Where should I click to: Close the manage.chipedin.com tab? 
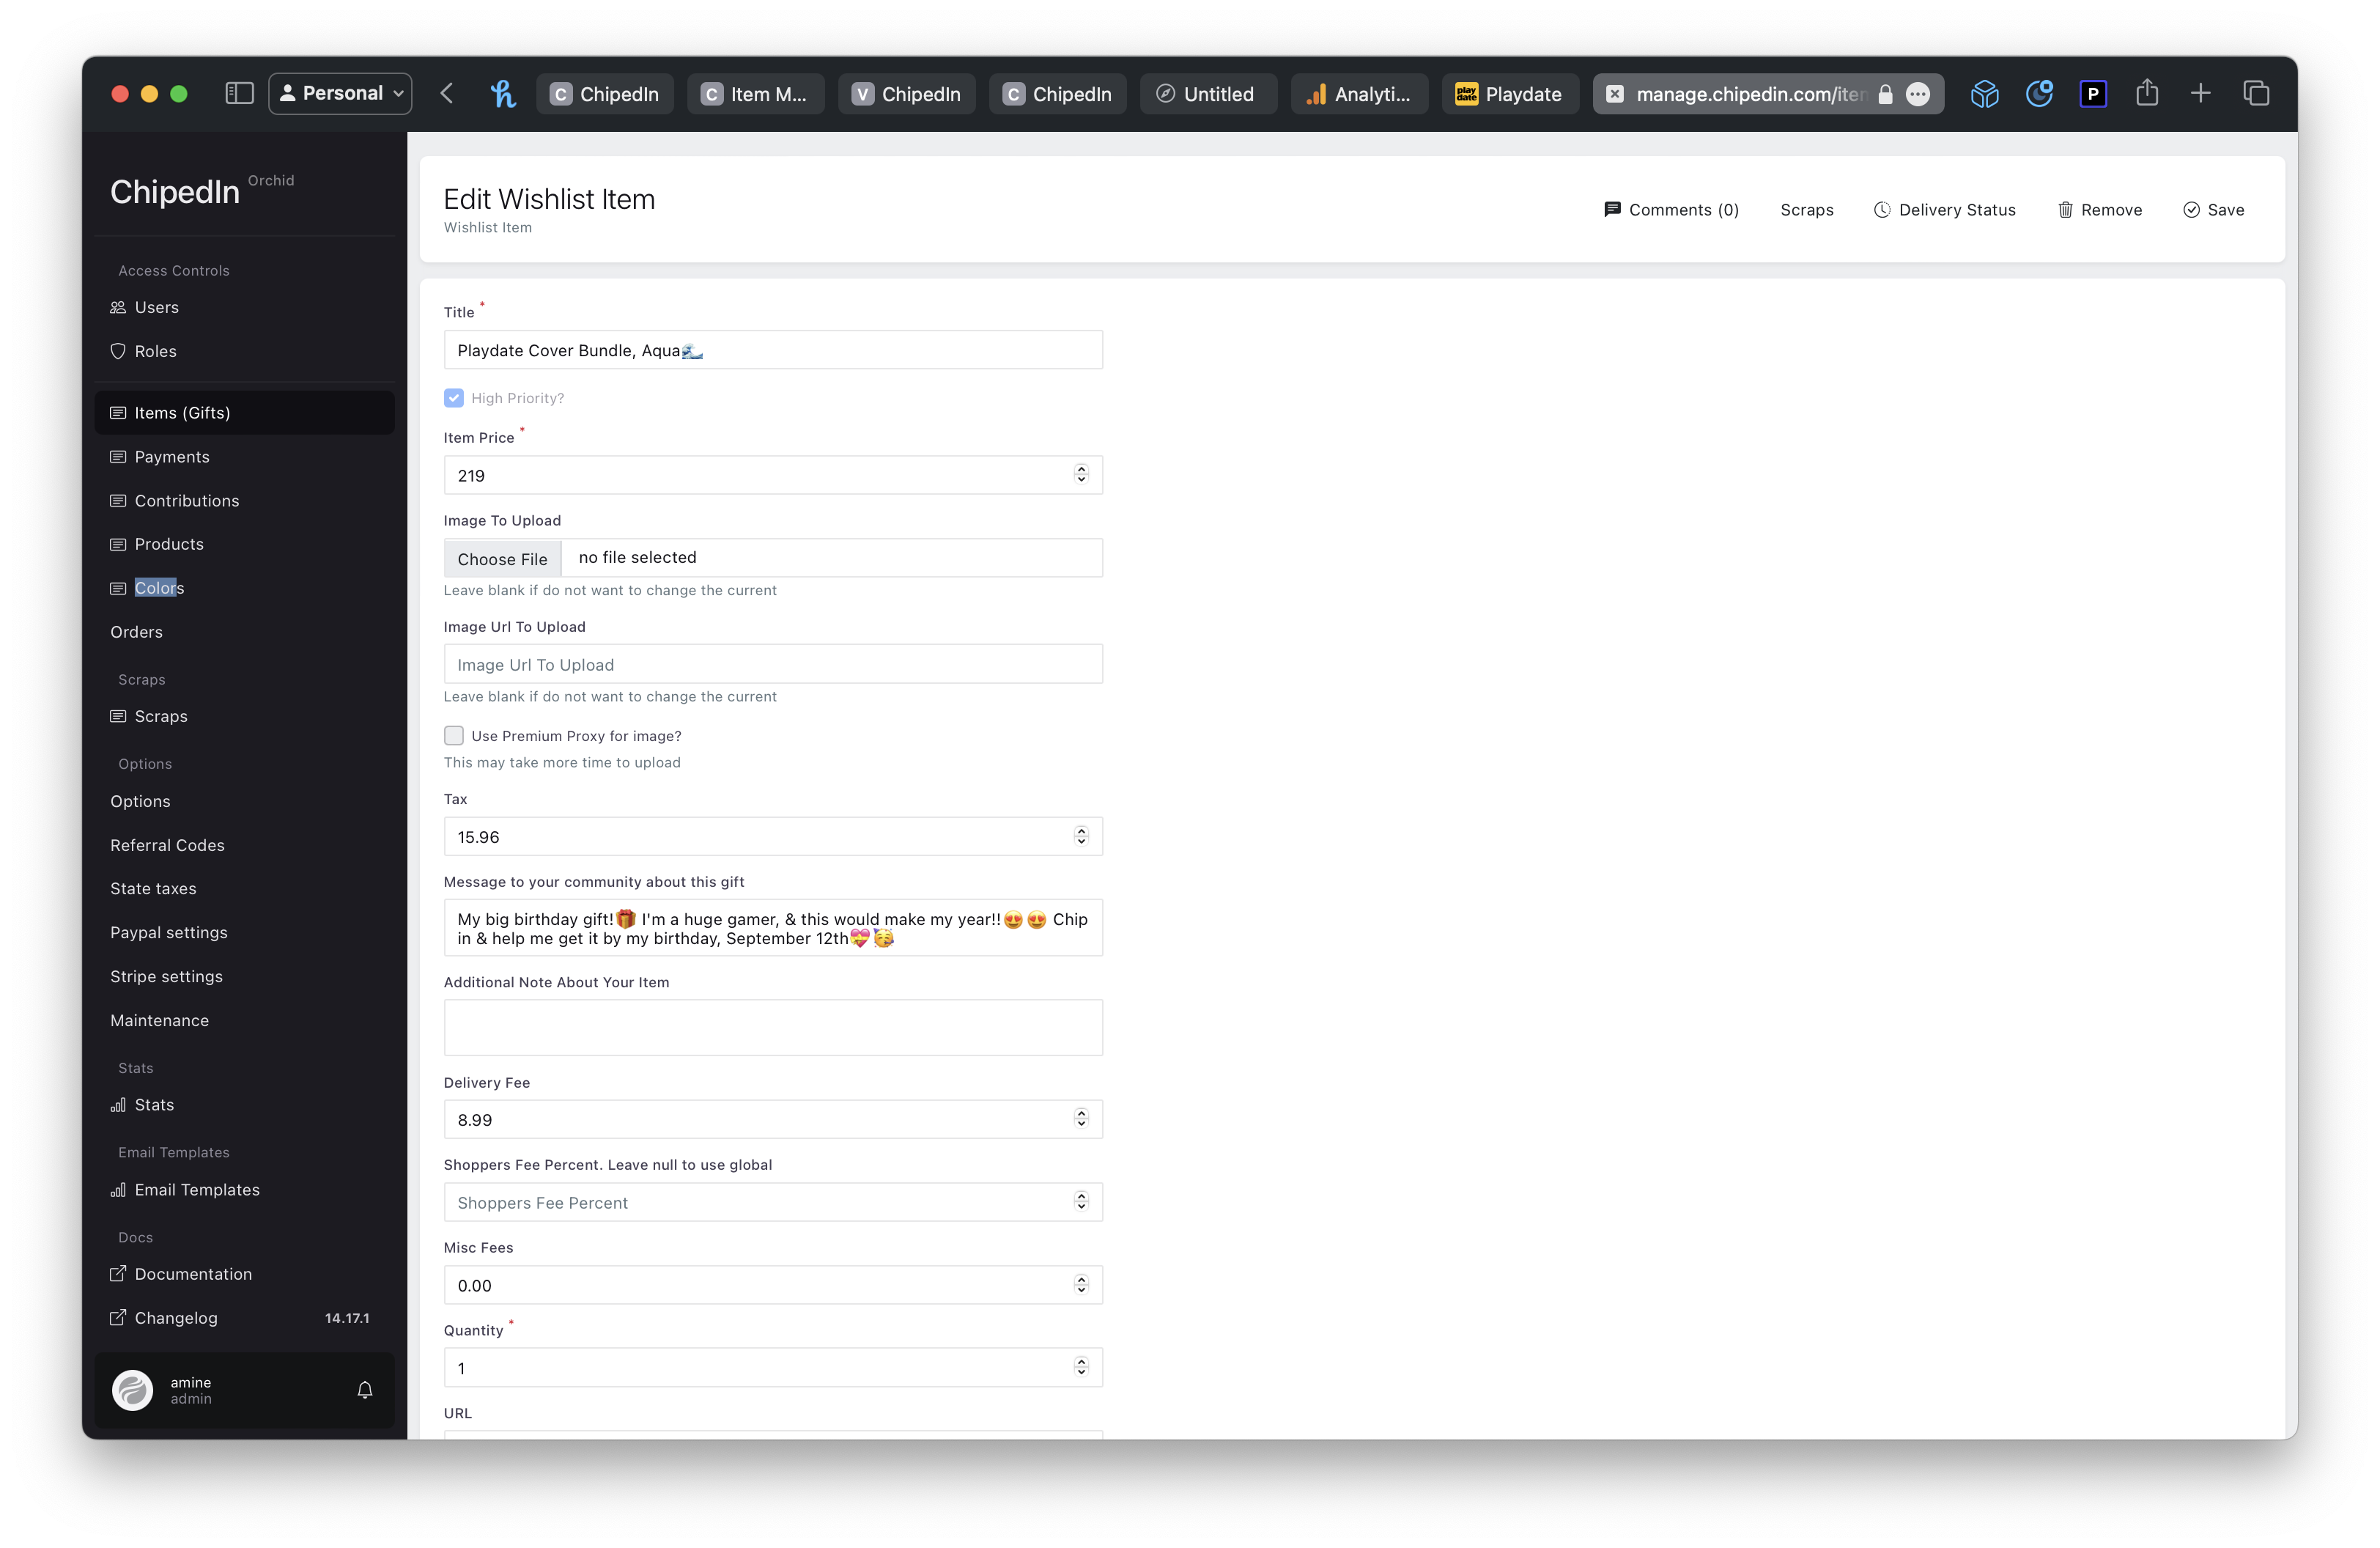(x=1614, y=94)
